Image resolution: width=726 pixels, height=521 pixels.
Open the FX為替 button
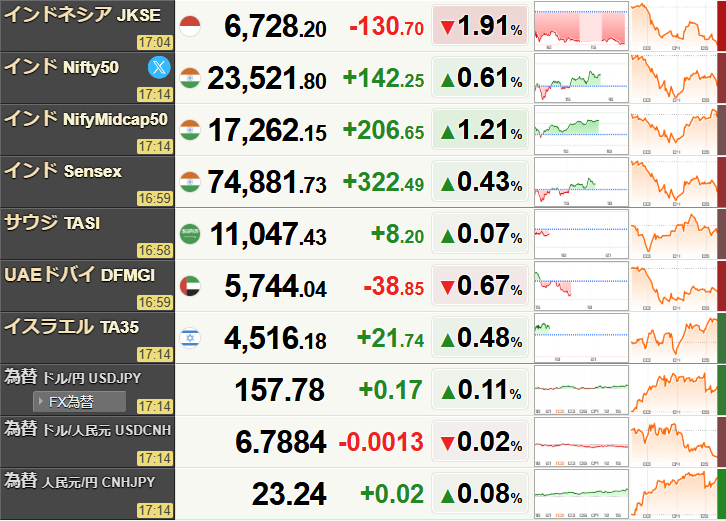pos(79,402)
